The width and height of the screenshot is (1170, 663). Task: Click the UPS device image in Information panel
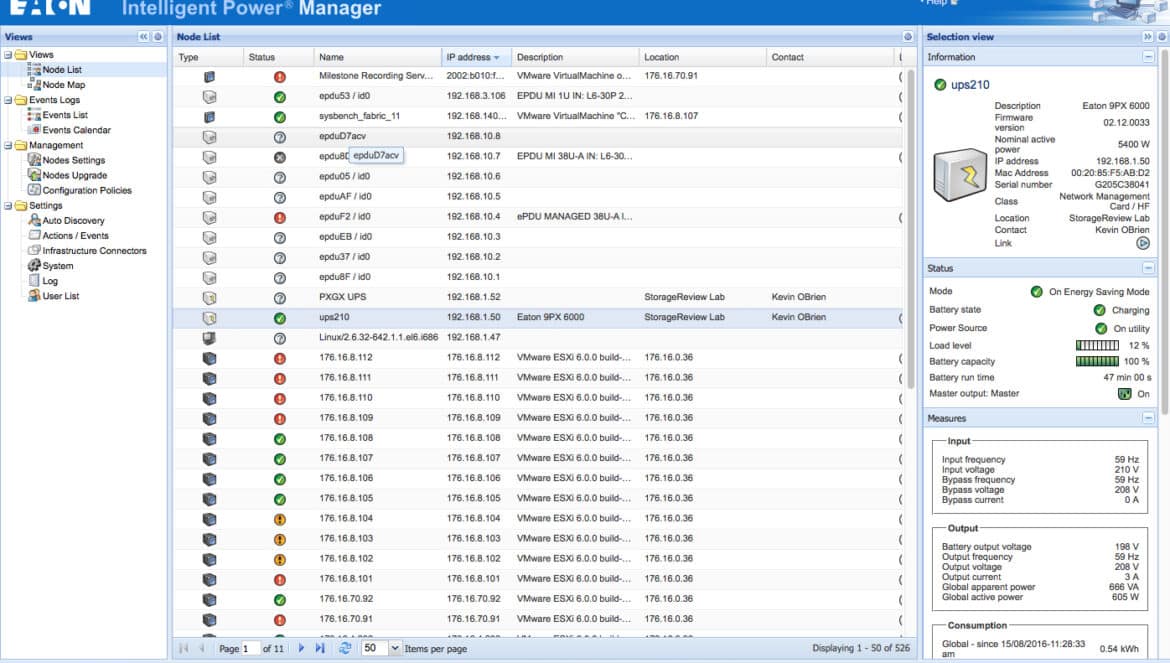click(x=960, y=175)
